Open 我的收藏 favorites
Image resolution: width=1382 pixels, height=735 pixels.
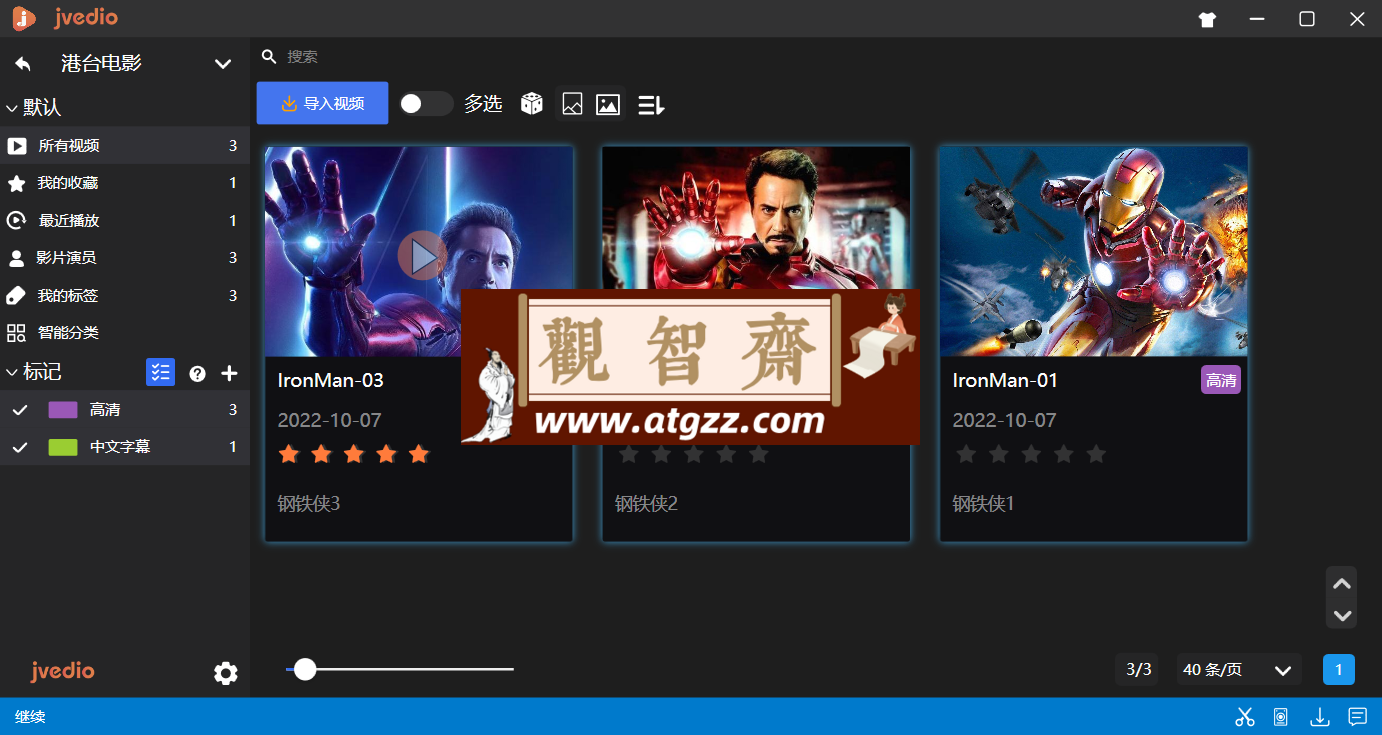tap(125, 183)
